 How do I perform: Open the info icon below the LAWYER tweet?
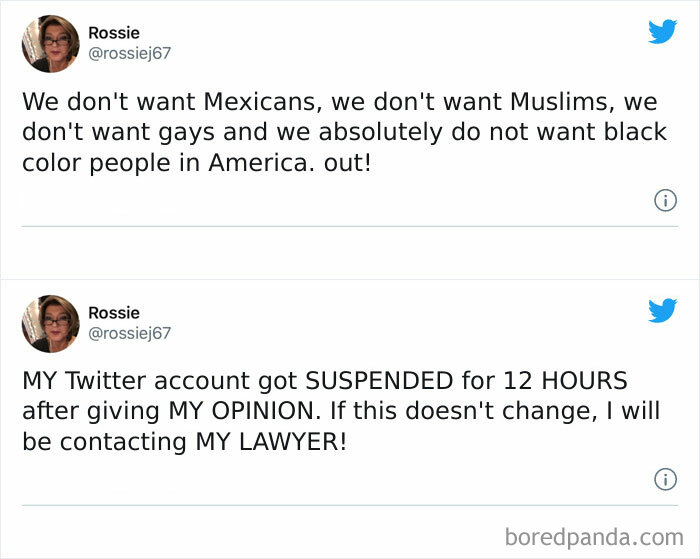(x=665, y=479)
